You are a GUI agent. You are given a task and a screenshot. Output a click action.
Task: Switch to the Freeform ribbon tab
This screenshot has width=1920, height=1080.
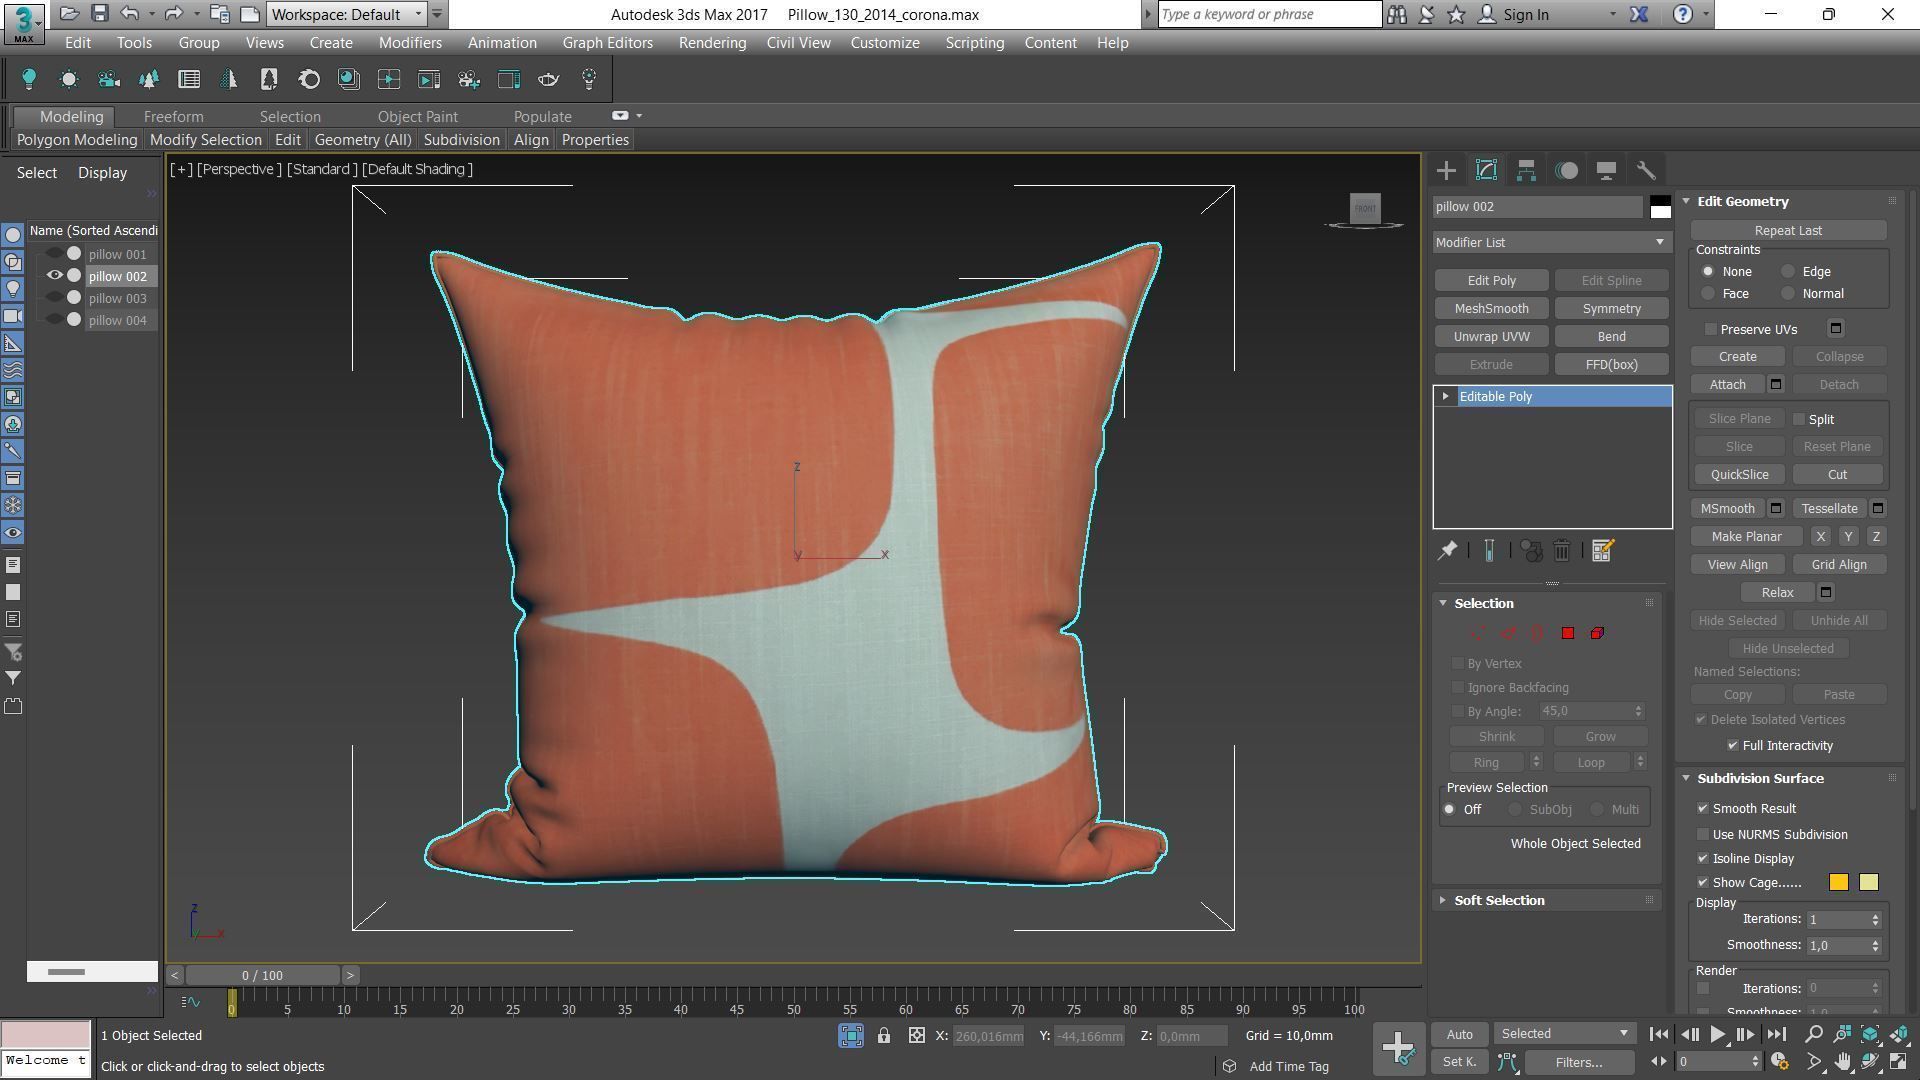click(x=173, y=117)
